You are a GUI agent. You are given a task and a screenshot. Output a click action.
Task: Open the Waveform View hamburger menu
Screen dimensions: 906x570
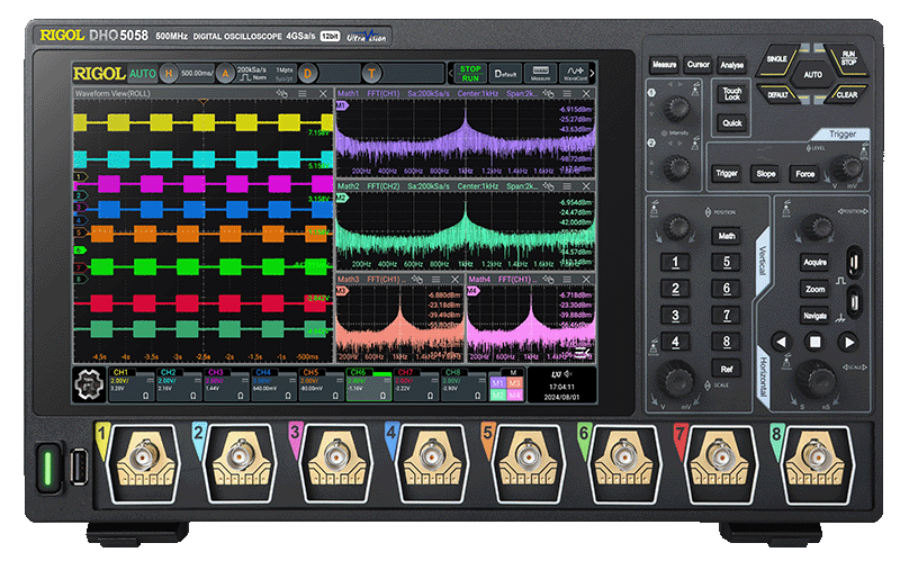point(302,93)
